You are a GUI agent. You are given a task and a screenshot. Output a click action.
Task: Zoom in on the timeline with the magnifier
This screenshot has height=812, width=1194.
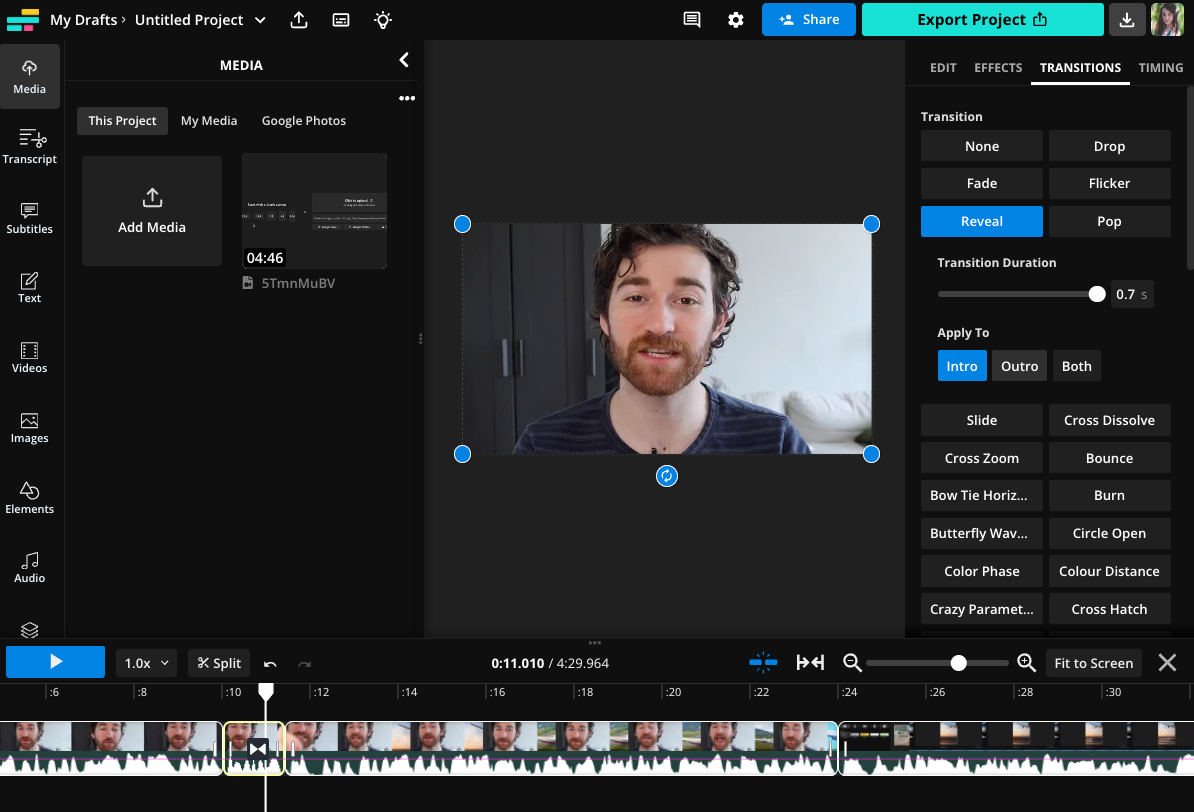pos(1026,662)
